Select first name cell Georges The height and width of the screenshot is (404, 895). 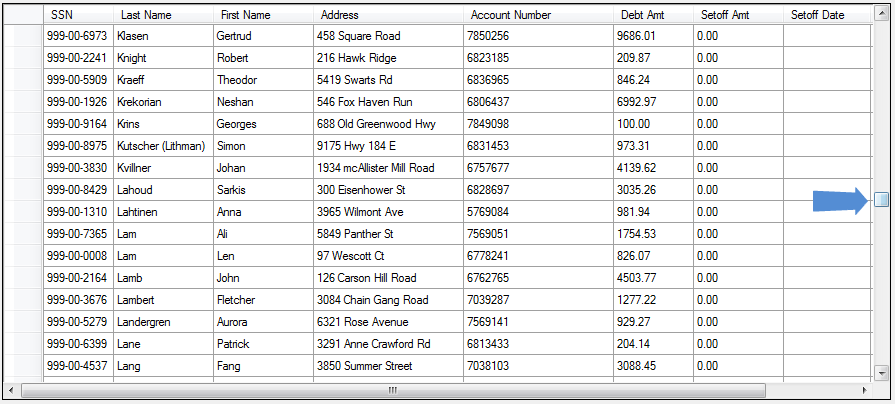click(x=263, y=124)
